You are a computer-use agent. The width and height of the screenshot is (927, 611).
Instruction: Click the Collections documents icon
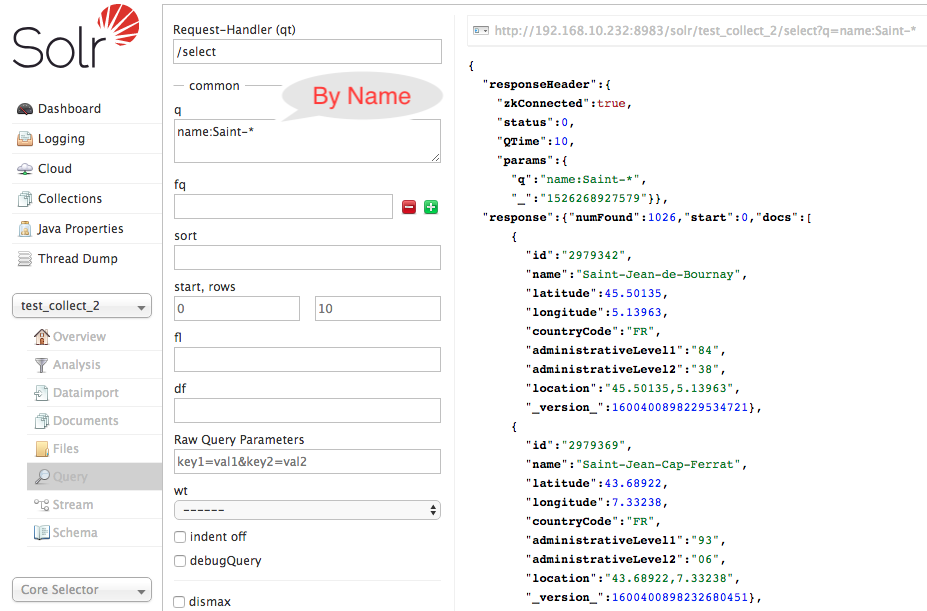[x=25, y=199]
